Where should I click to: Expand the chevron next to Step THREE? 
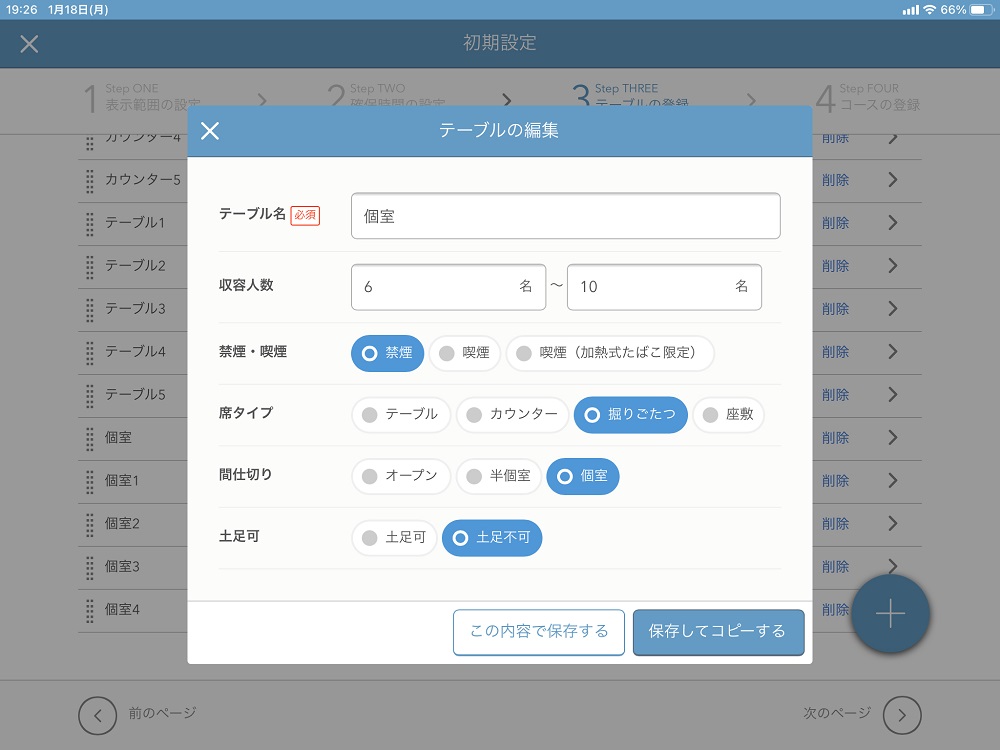pos(752,101)
